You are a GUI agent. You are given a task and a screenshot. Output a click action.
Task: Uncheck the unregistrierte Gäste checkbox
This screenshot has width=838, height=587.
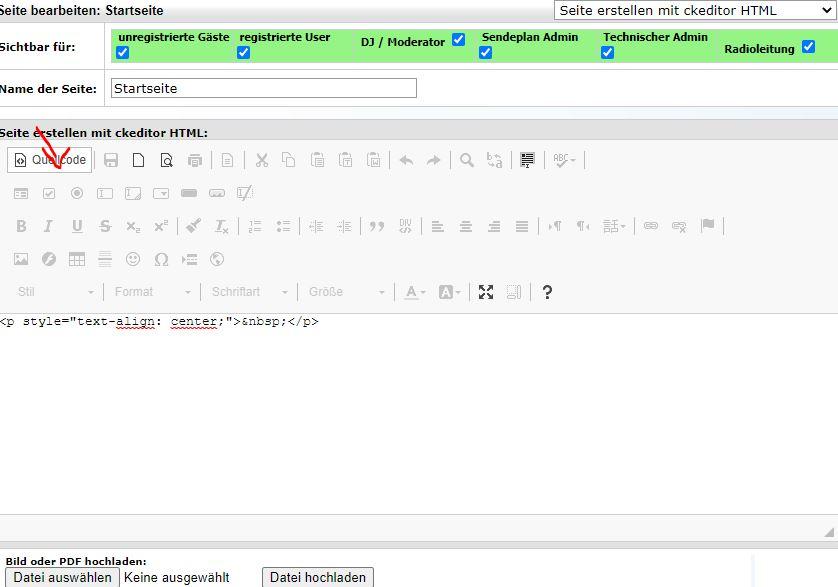[123, 53]
